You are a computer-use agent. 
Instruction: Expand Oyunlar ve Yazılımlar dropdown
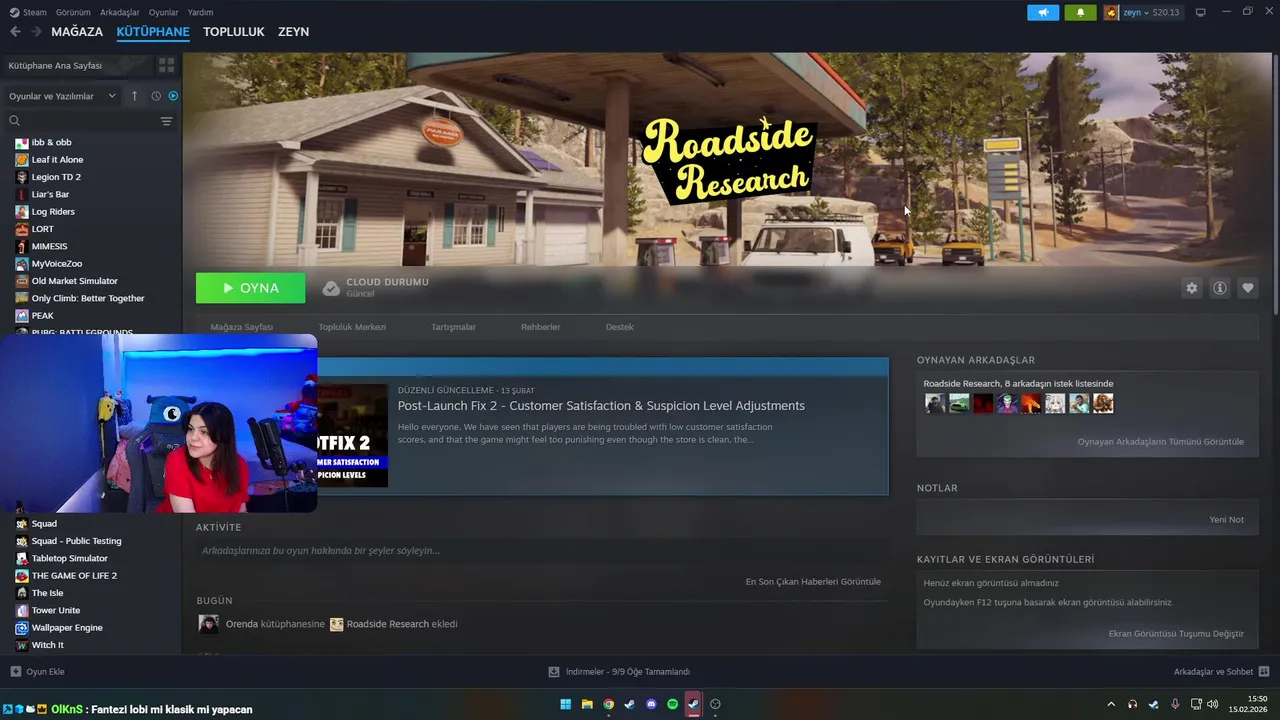click(x=62, y=96)
